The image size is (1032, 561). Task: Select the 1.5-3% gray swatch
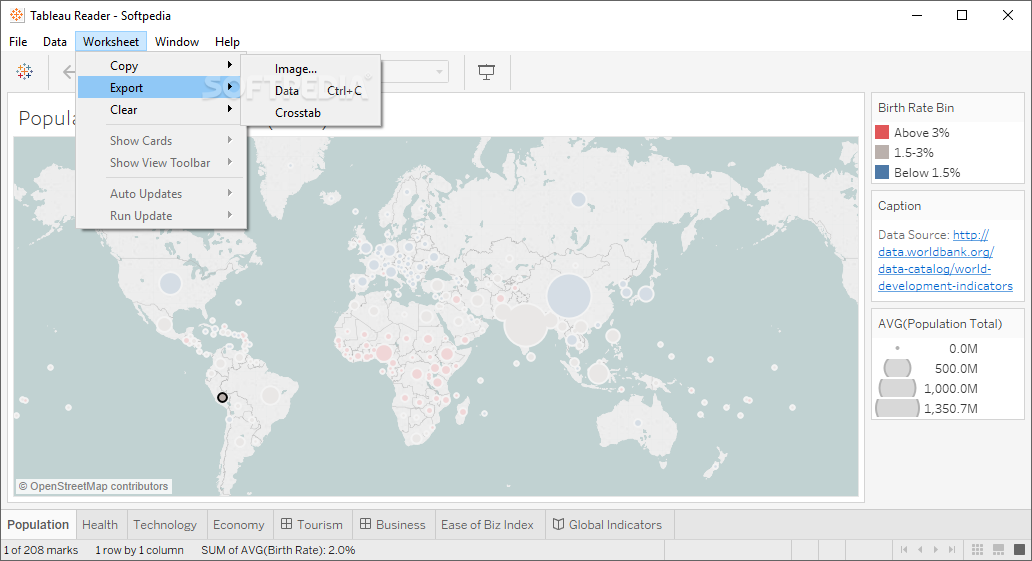coord(882,152)
